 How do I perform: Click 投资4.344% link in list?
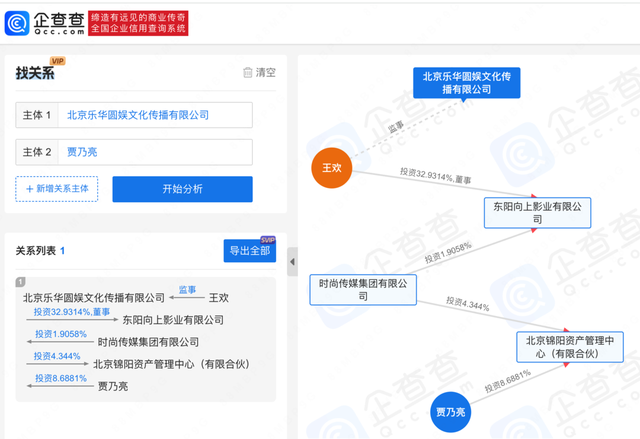click(x=57, y=356)
